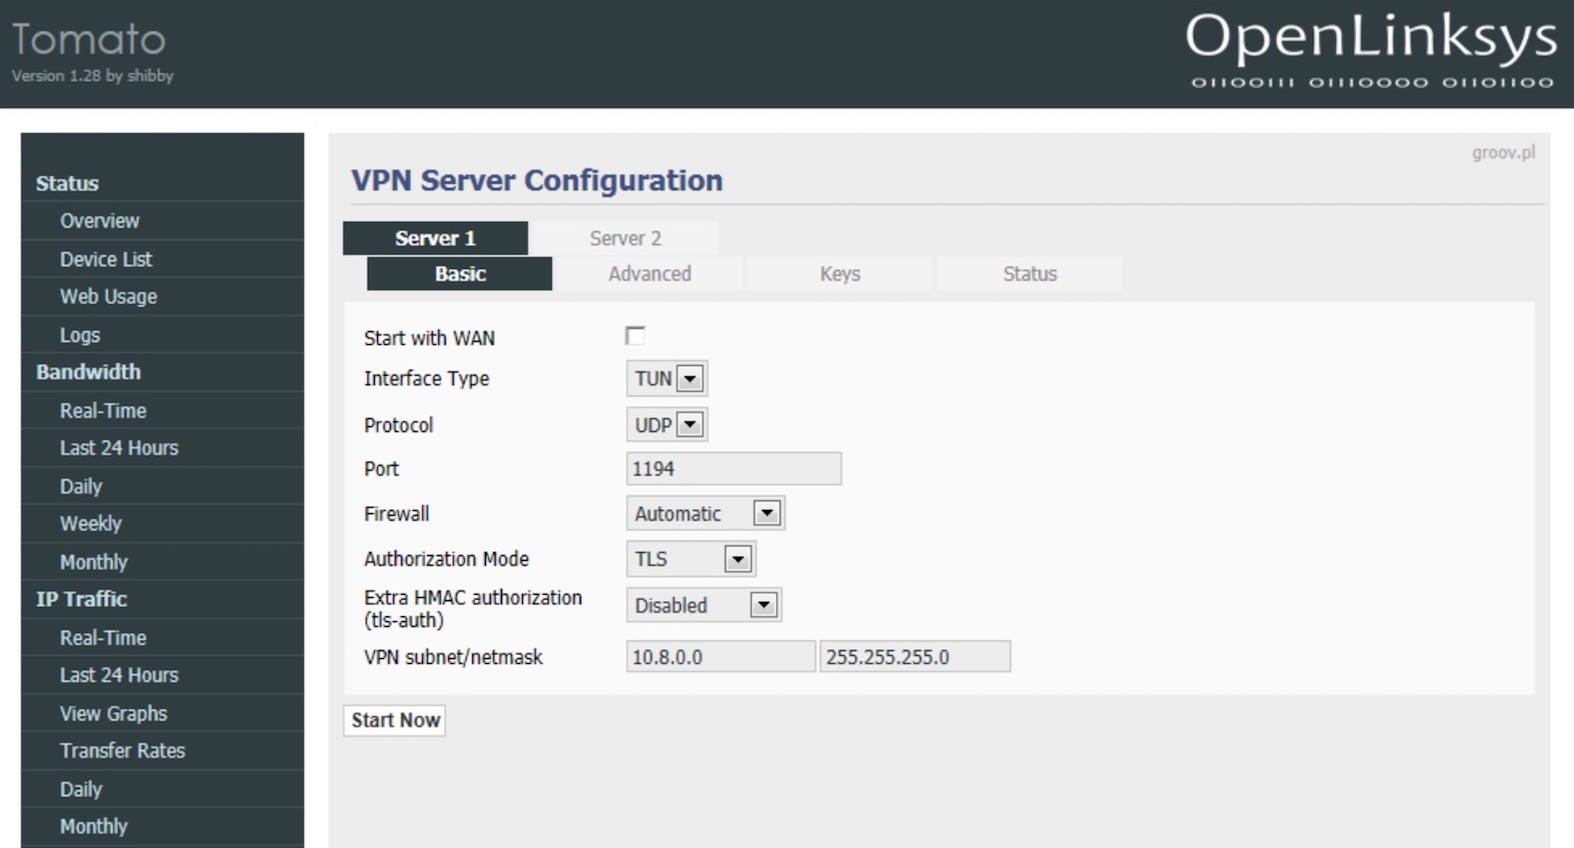Enable the Start with WAN checkbox
The width and height of the screenshot is (1574, 848).
click(635, 336)
